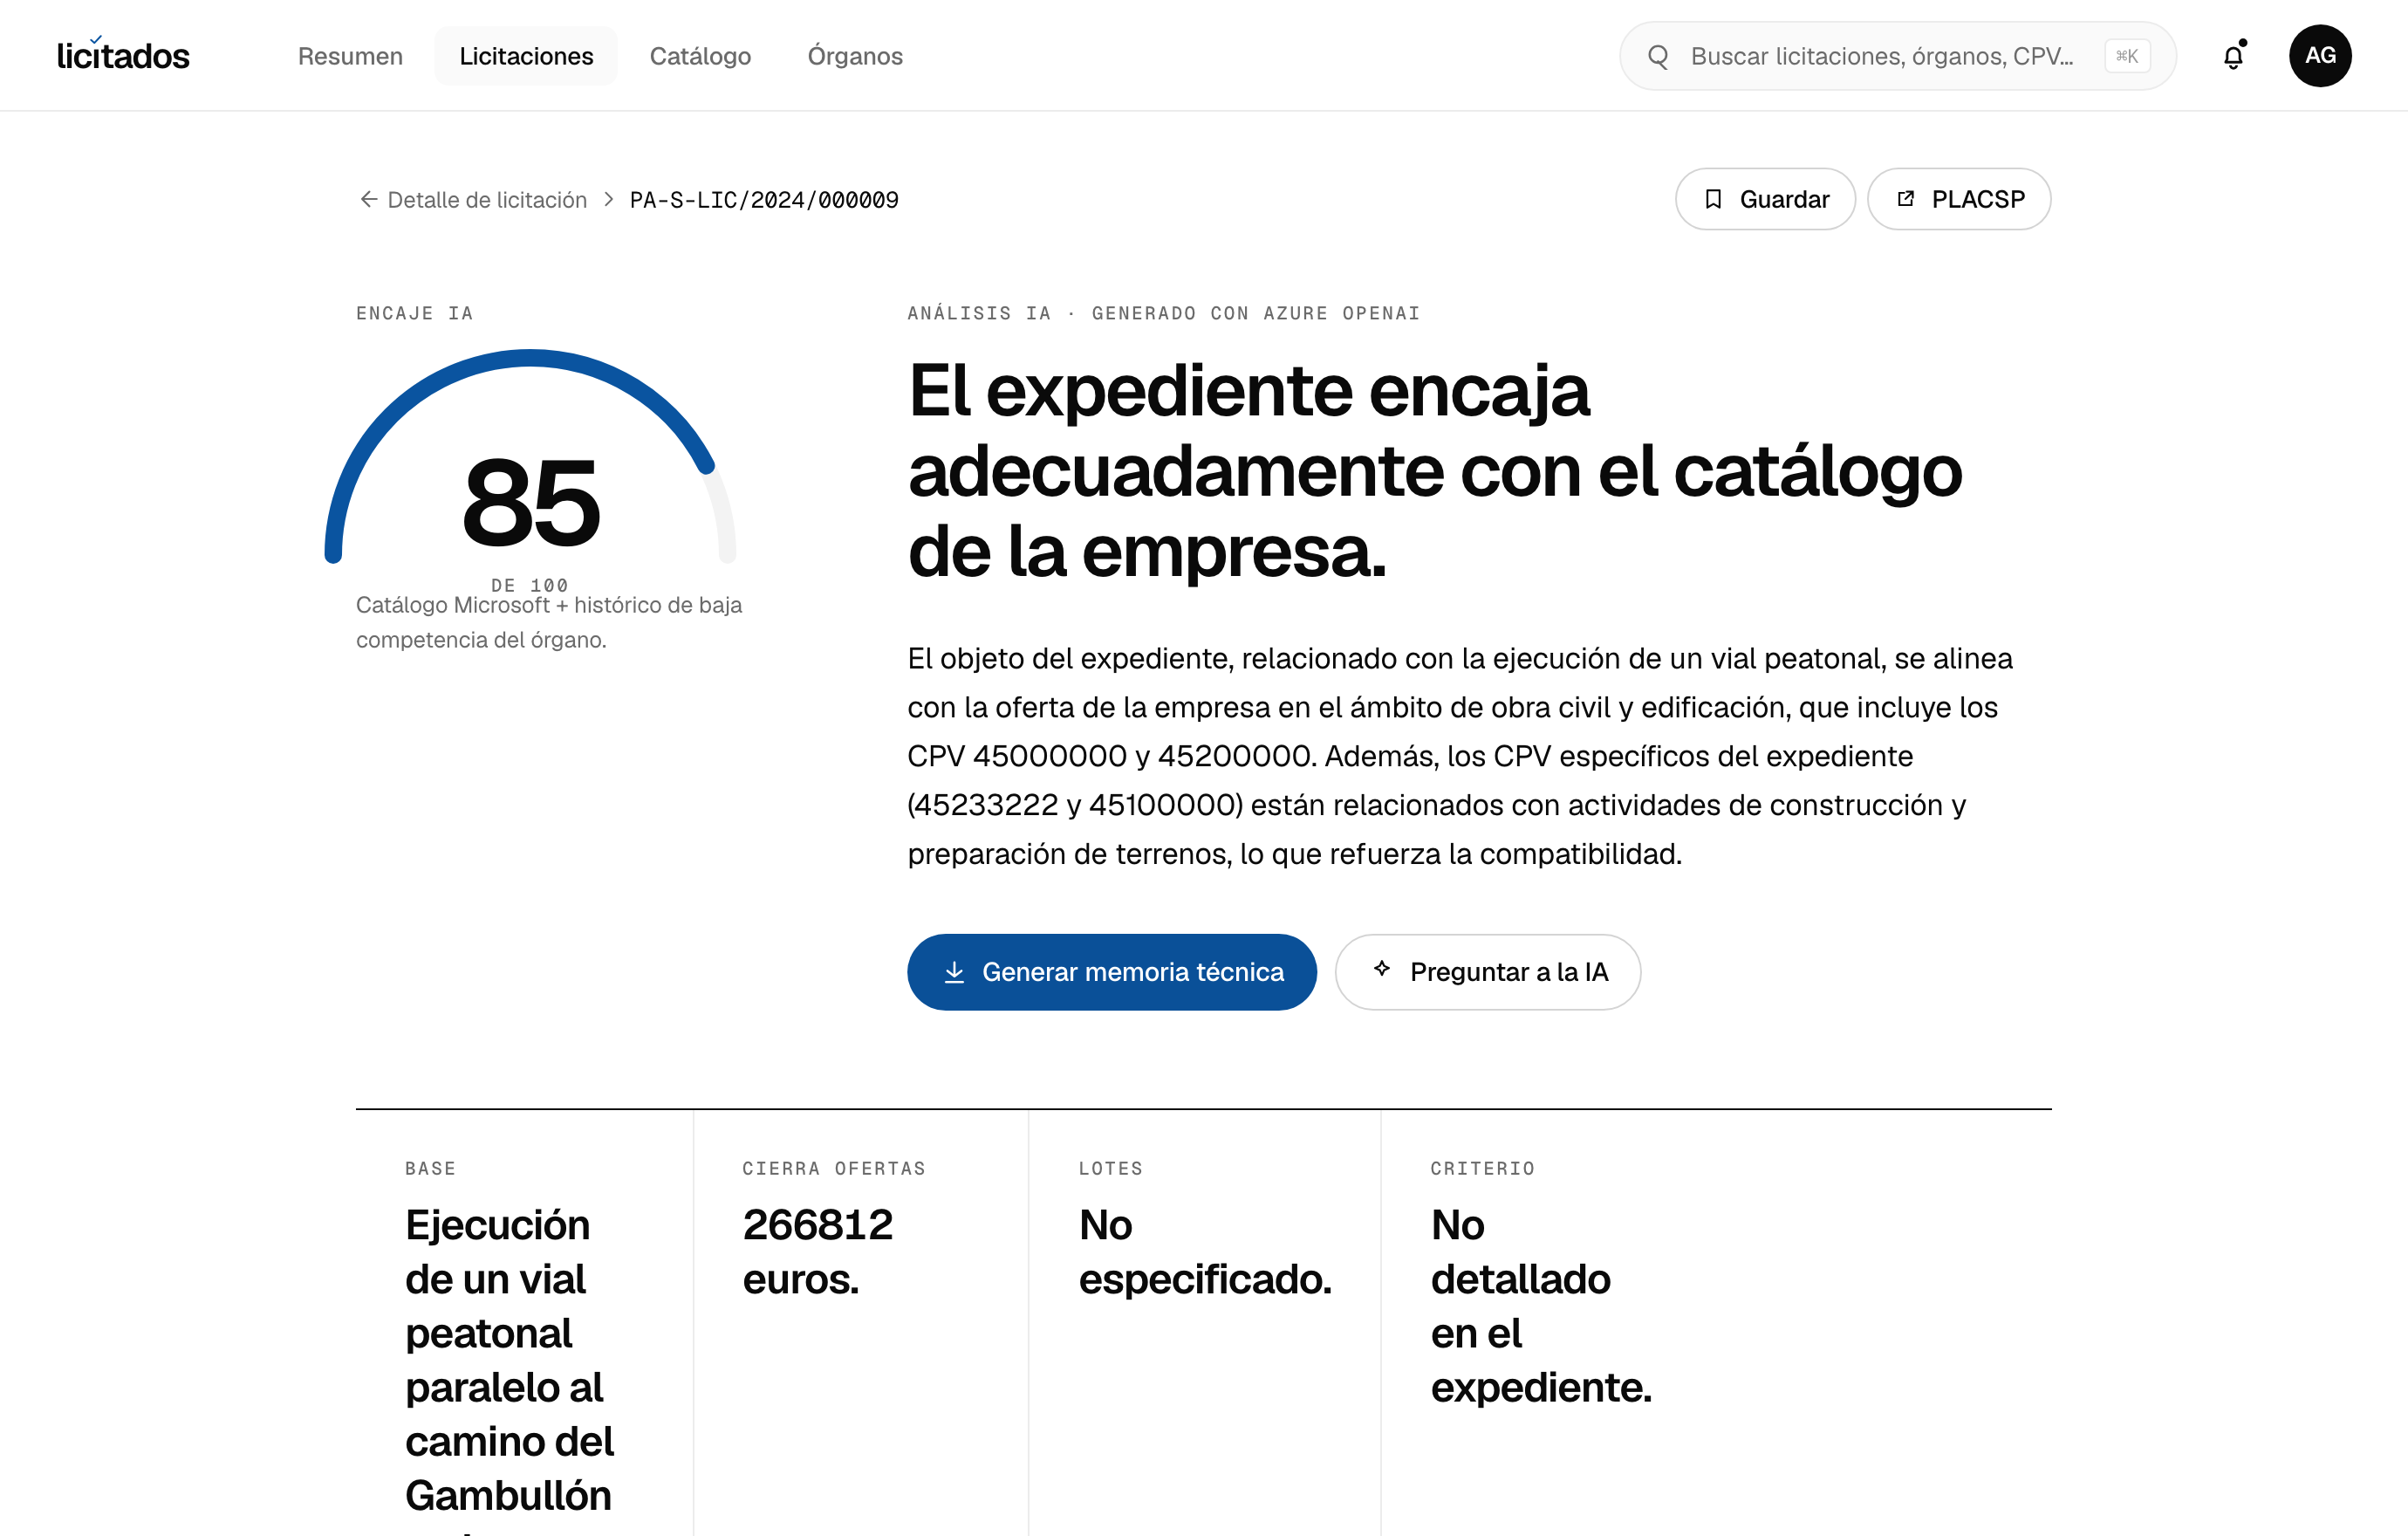Click the CRITERIO label
Viewport: 2408px width, 1536px height.
tap(1482, 1168)
